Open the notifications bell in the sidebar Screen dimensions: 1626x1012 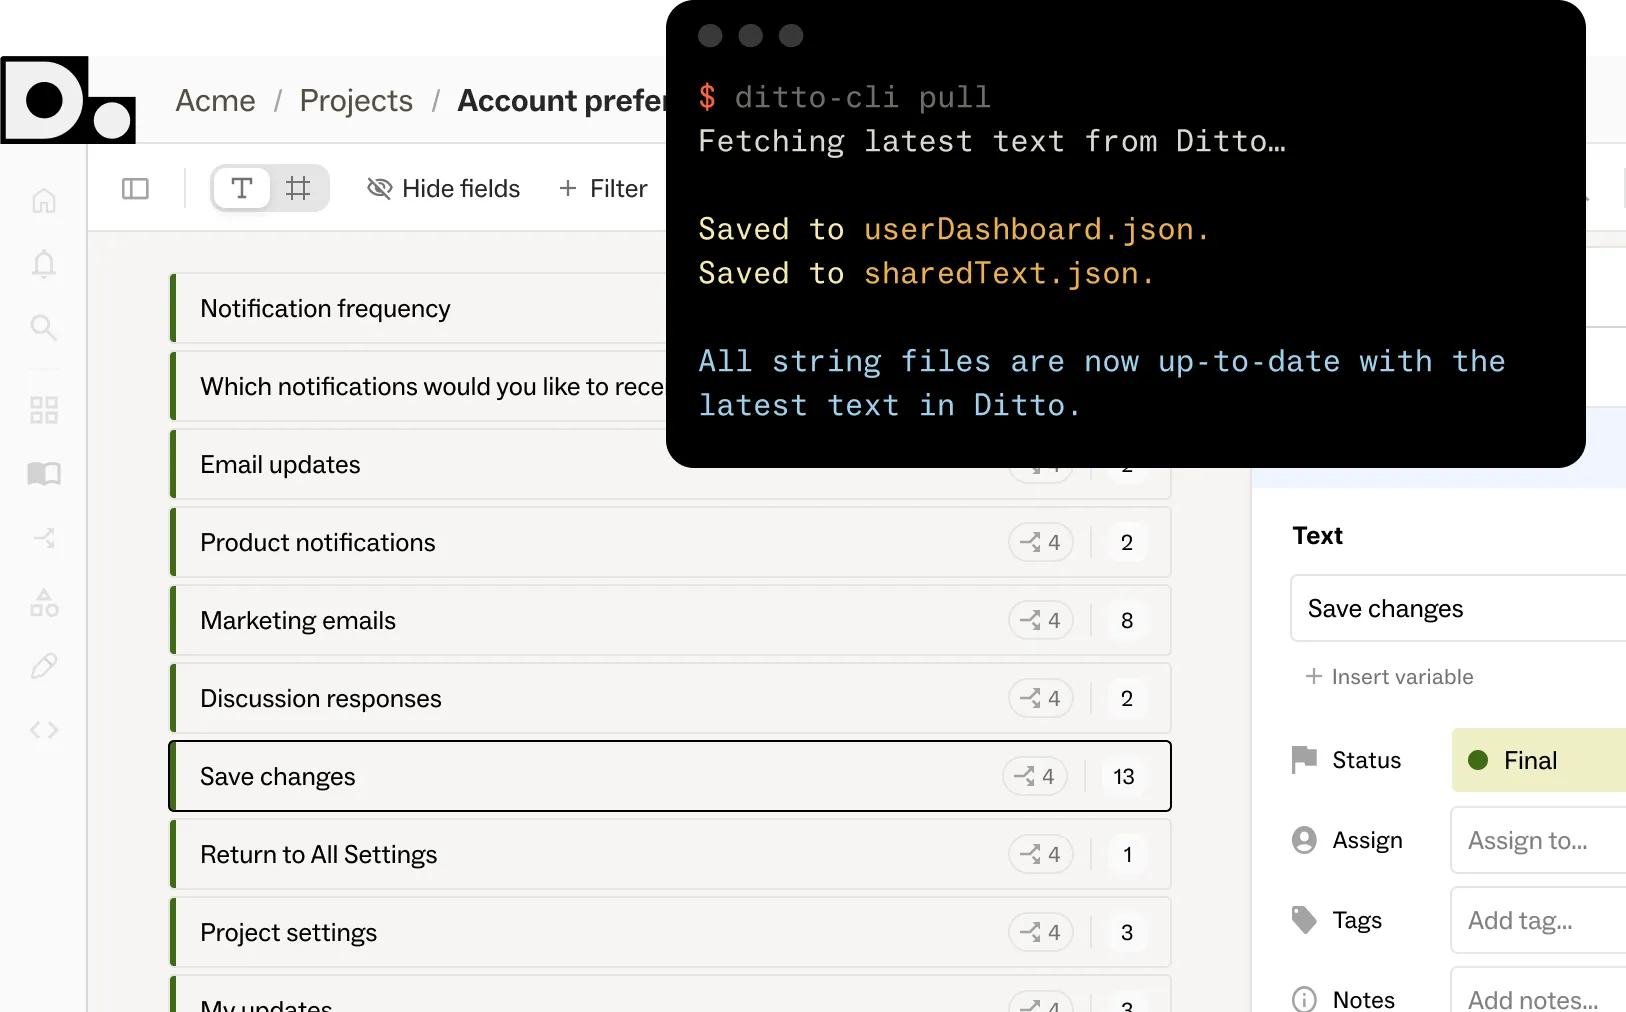44,264
